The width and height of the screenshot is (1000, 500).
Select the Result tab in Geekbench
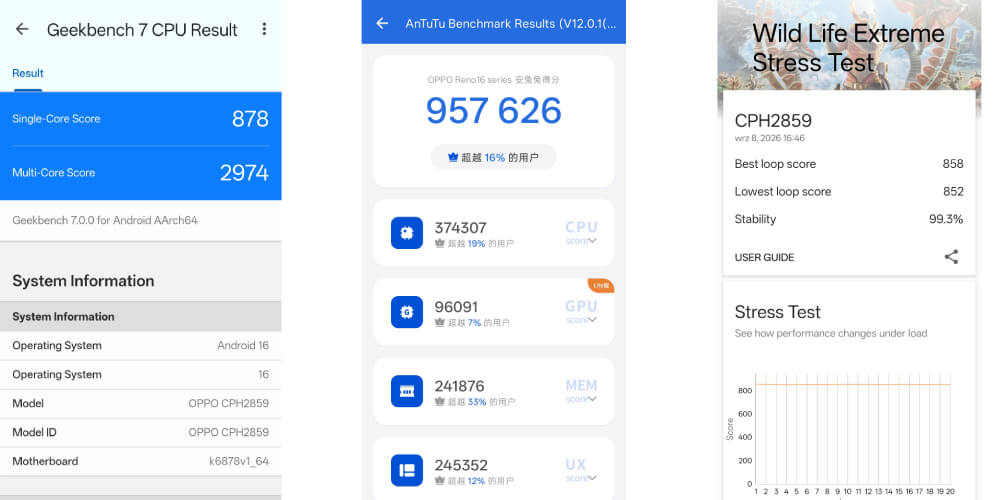(28, 73)
